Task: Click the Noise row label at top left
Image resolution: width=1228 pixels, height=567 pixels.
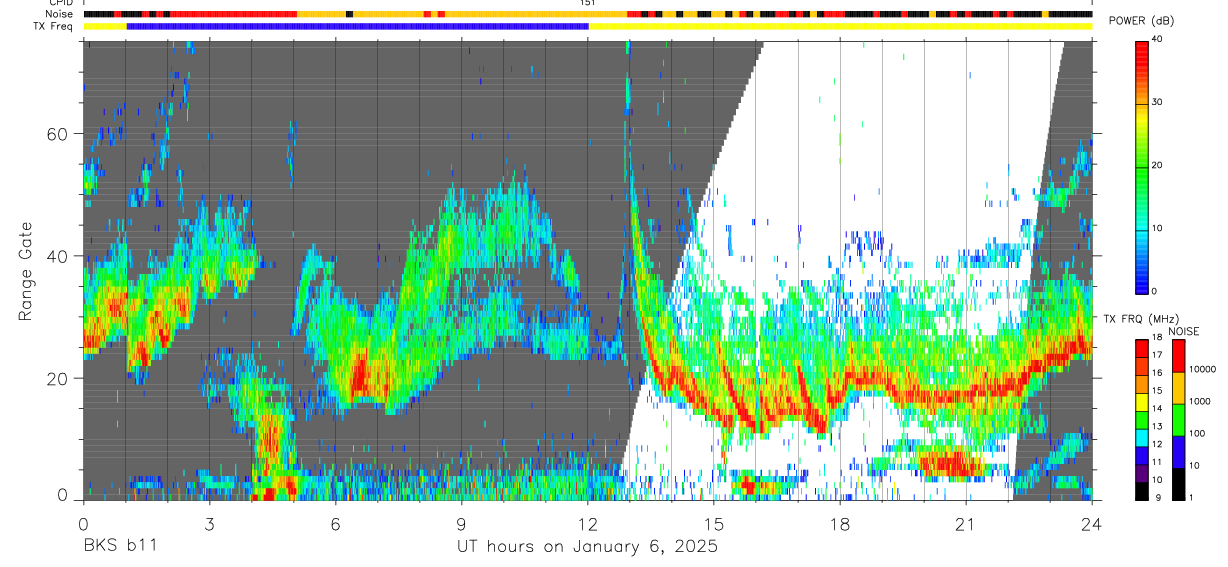Action: click(59, 14)
